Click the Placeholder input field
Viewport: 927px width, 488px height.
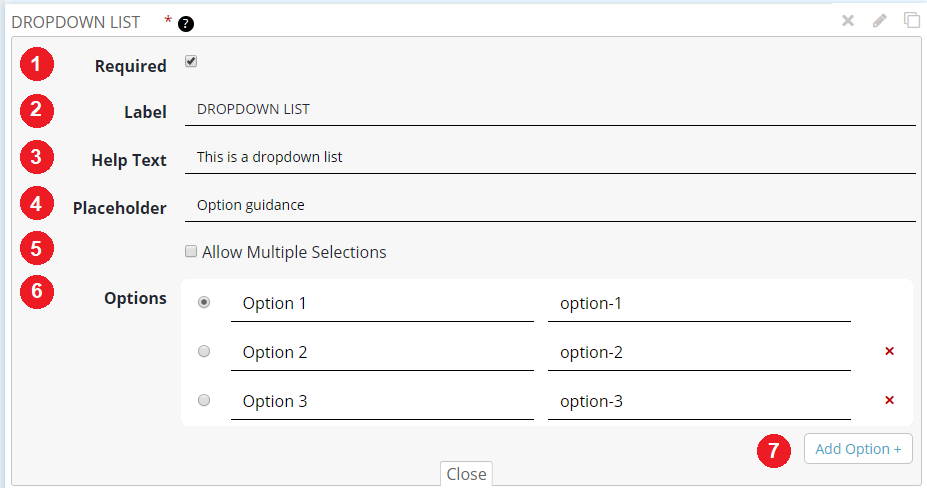click(550, 205)
